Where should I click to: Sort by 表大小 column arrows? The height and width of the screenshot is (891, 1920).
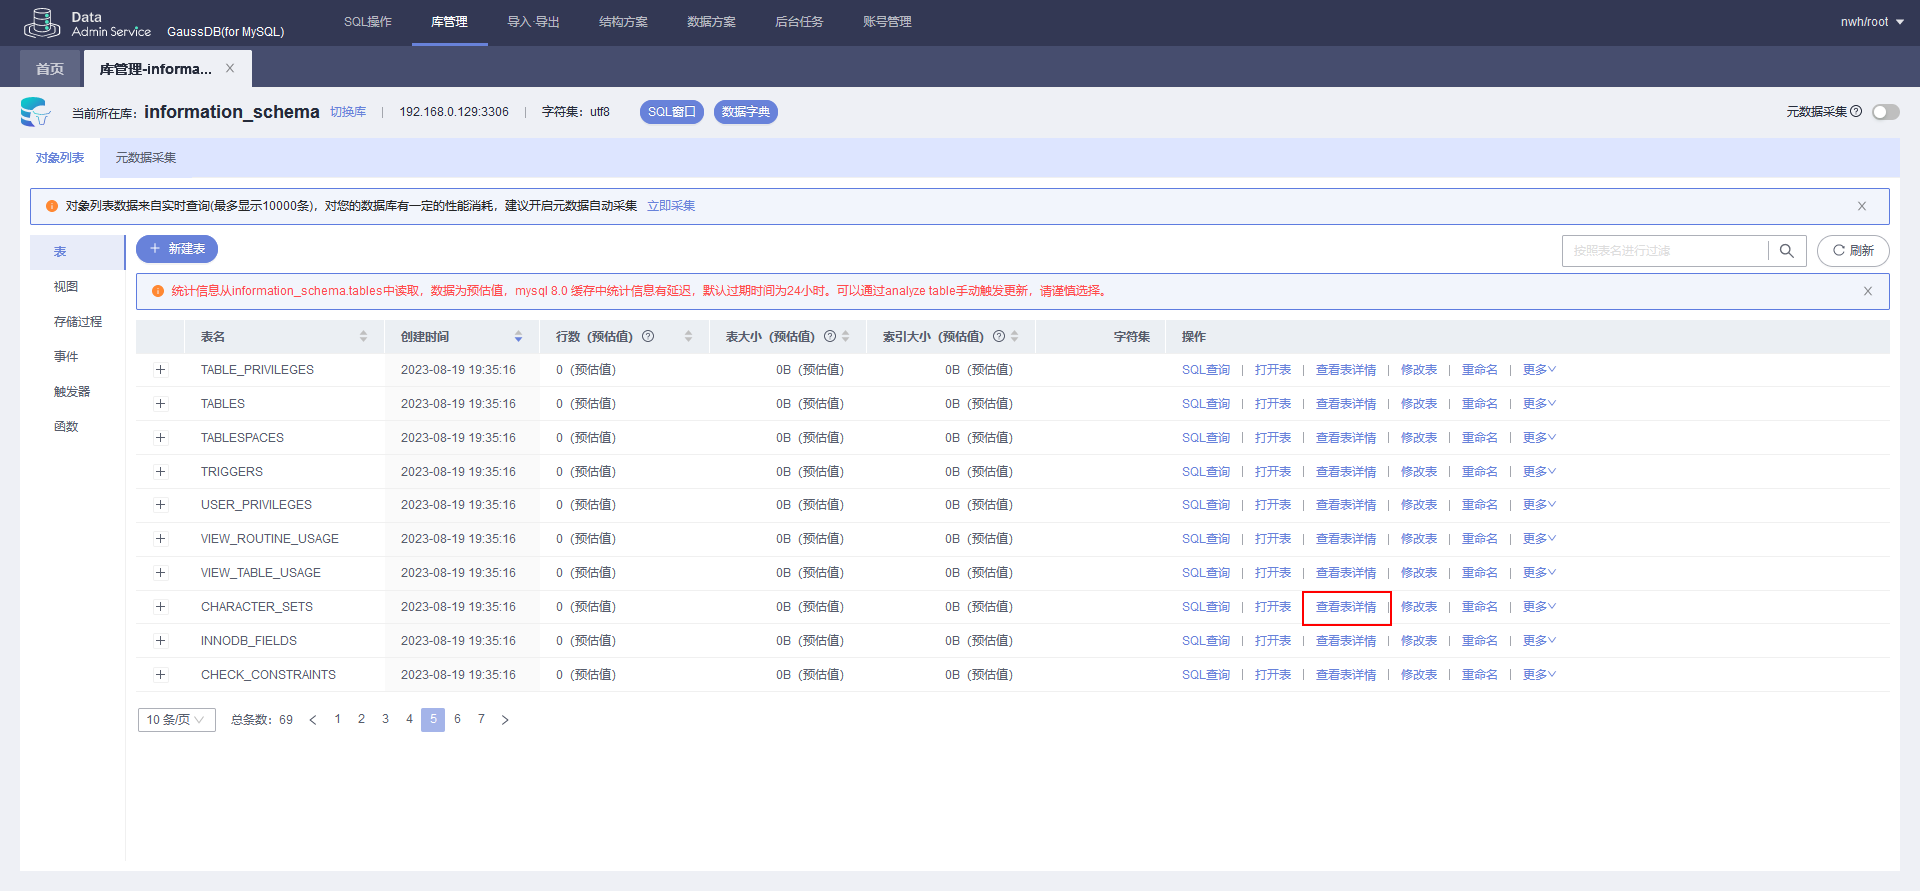846,337
